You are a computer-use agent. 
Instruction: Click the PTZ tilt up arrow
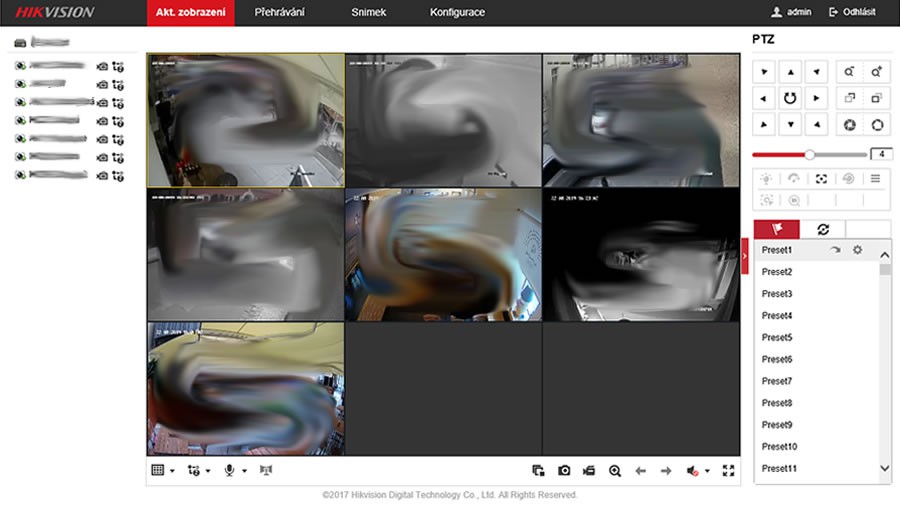tap(791, 72)
